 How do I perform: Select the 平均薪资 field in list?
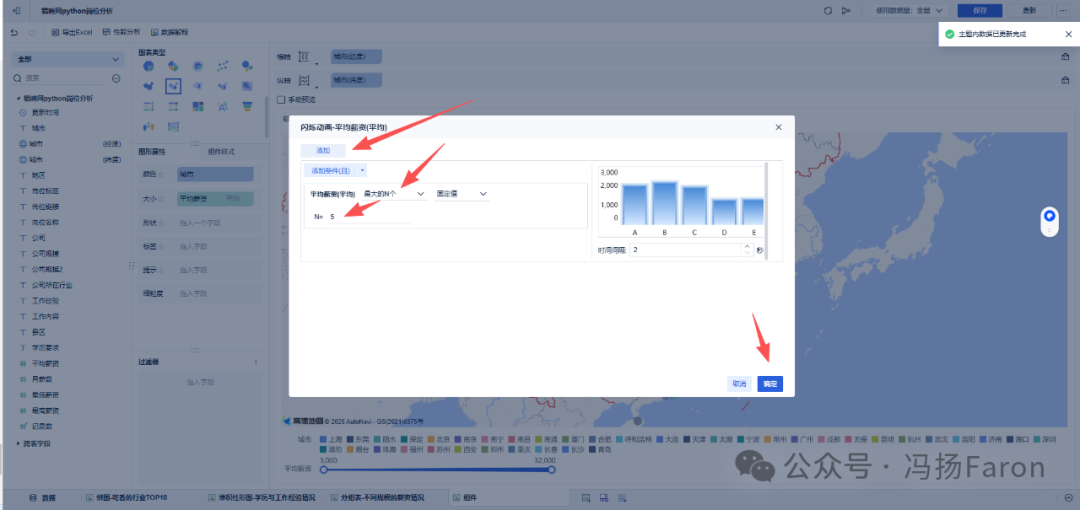point(45,363)
